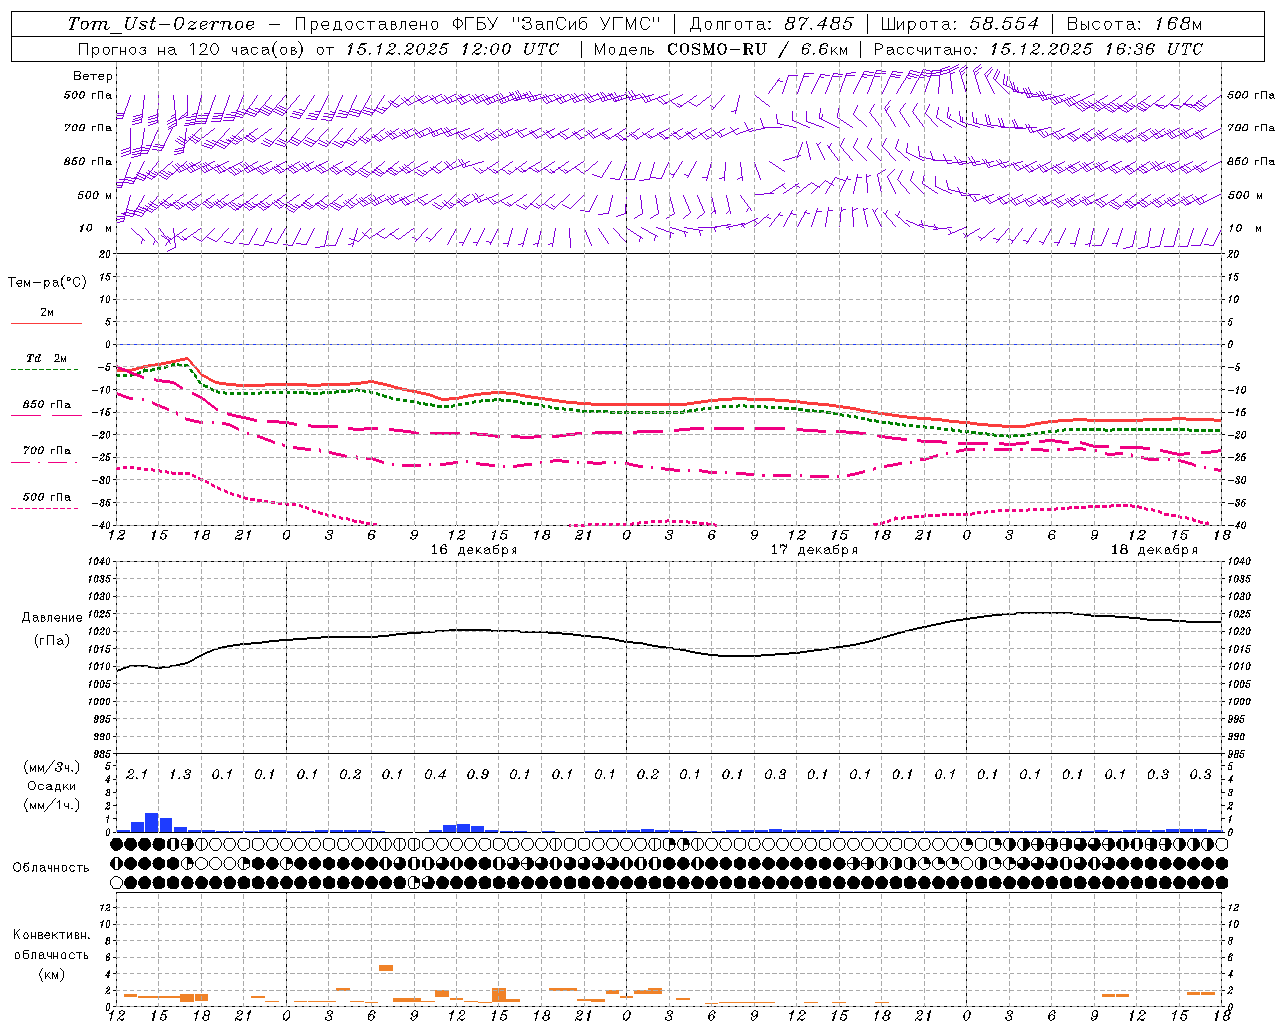Click the "(мм/1ч.)" precipitation unit label

52,805
